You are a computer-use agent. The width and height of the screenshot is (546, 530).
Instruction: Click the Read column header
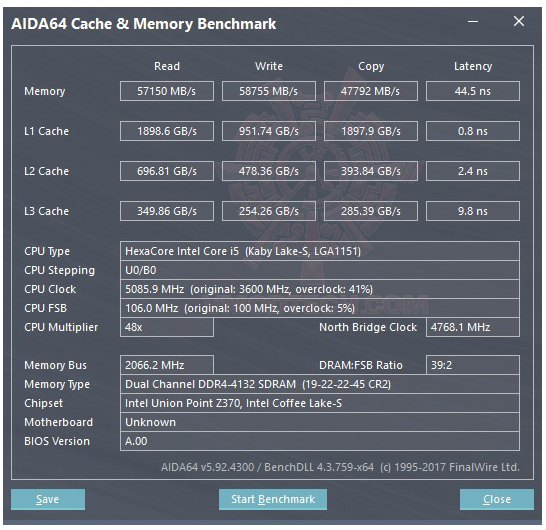[x=167, y=66]
